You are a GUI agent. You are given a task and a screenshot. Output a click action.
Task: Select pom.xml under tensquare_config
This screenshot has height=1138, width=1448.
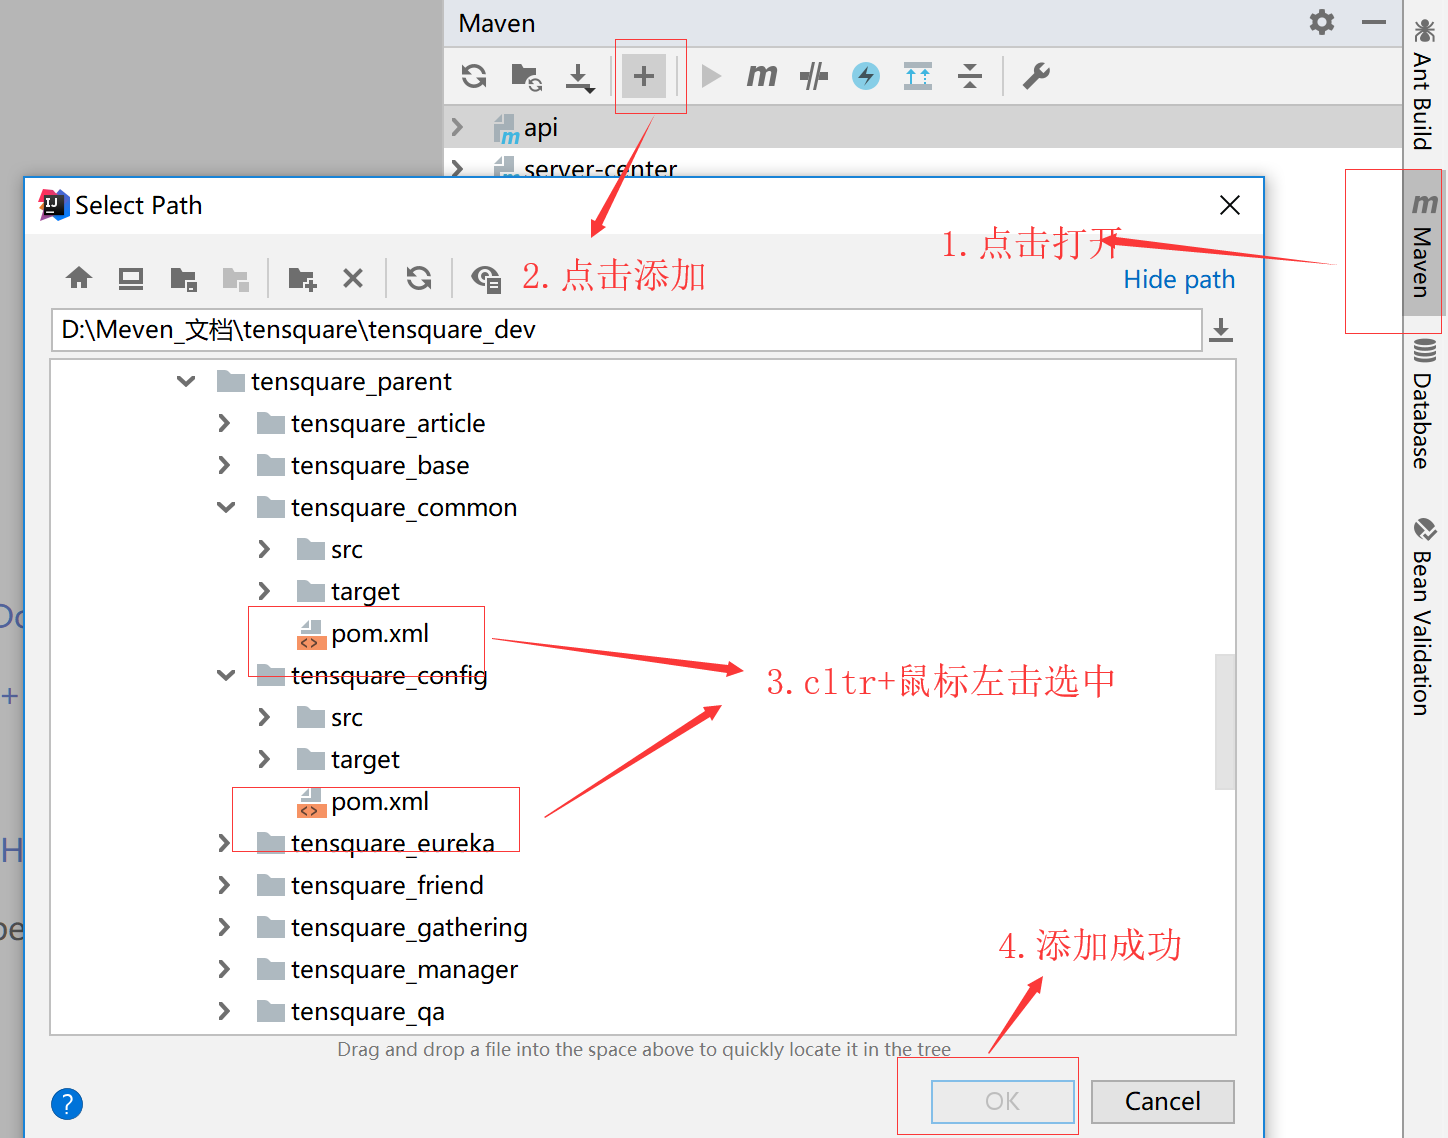pyautogui.click(x=363, y=801)
